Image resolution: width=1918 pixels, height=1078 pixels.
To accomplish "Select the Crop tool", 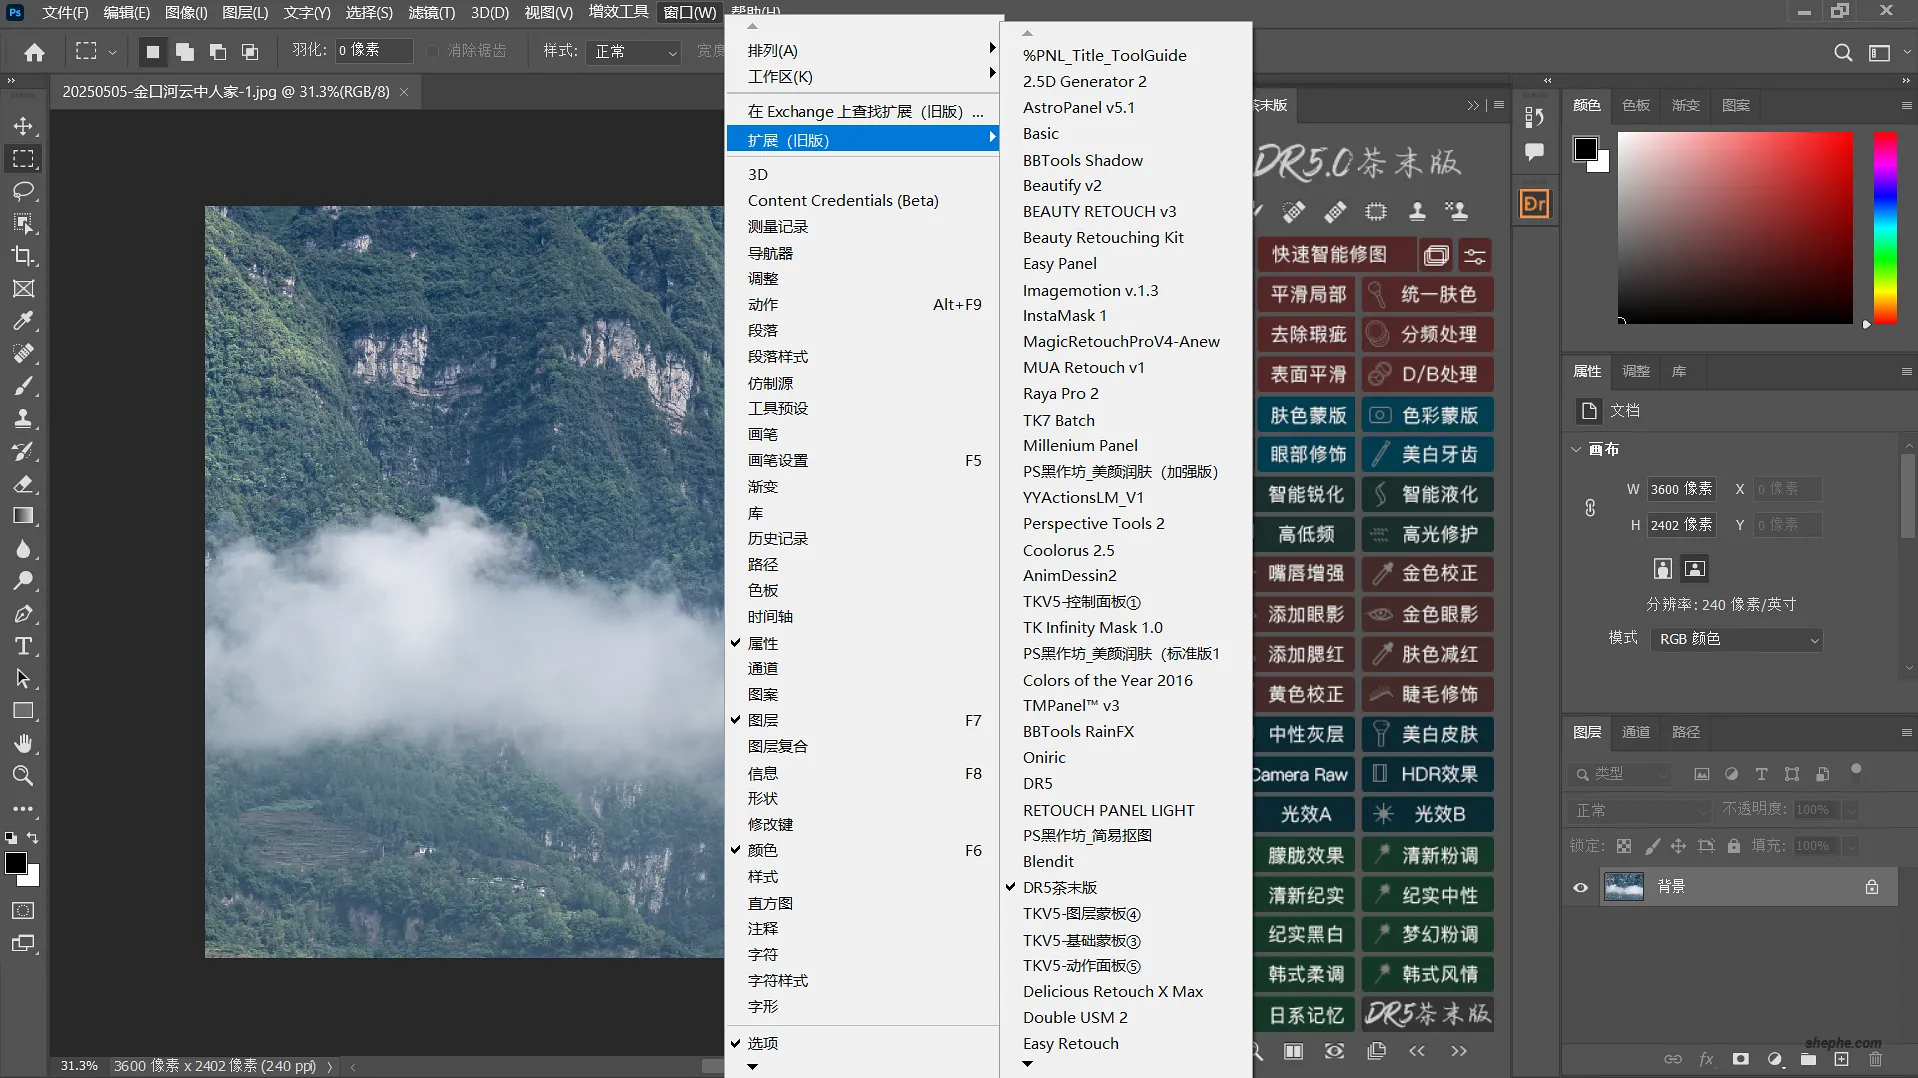I will click(x=25, y=256).
